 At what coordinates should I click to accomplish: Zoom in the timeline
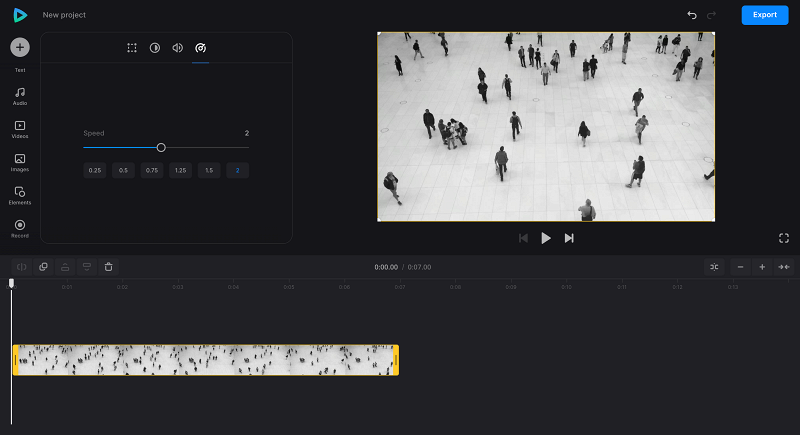tap(762, 267)
